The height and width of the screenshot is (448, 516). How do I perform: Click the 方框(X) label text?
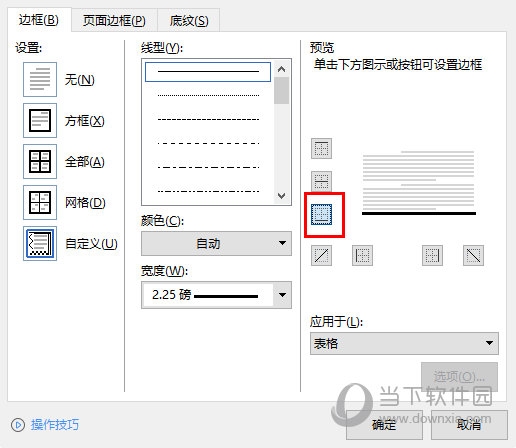click(85, 121)
